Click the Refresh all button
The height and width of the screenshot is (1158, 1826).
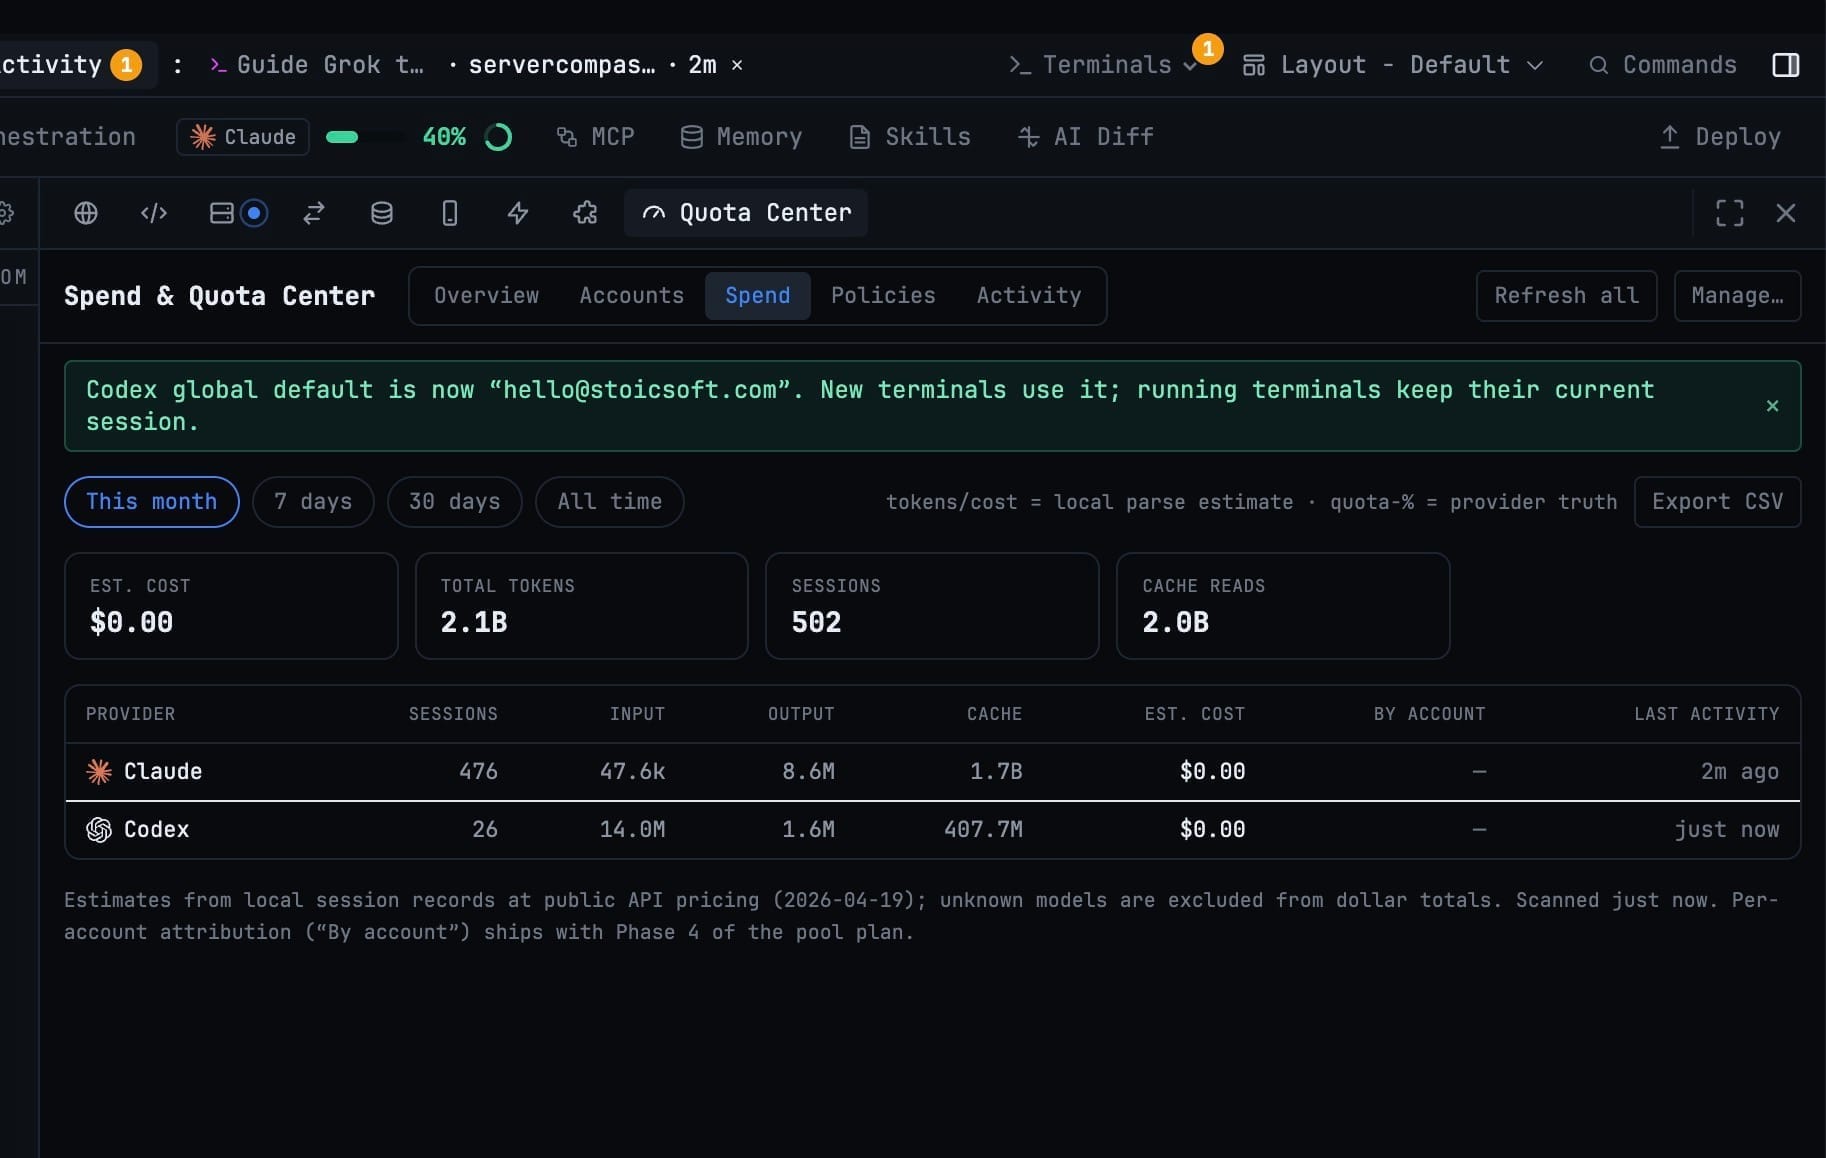tap(1566, 296)
